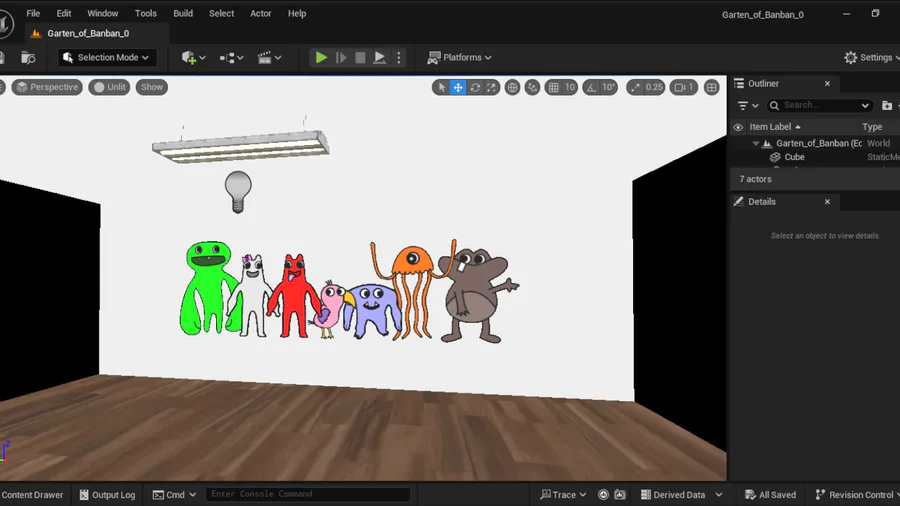Open the quick add content dropdown

pos(193,57)
